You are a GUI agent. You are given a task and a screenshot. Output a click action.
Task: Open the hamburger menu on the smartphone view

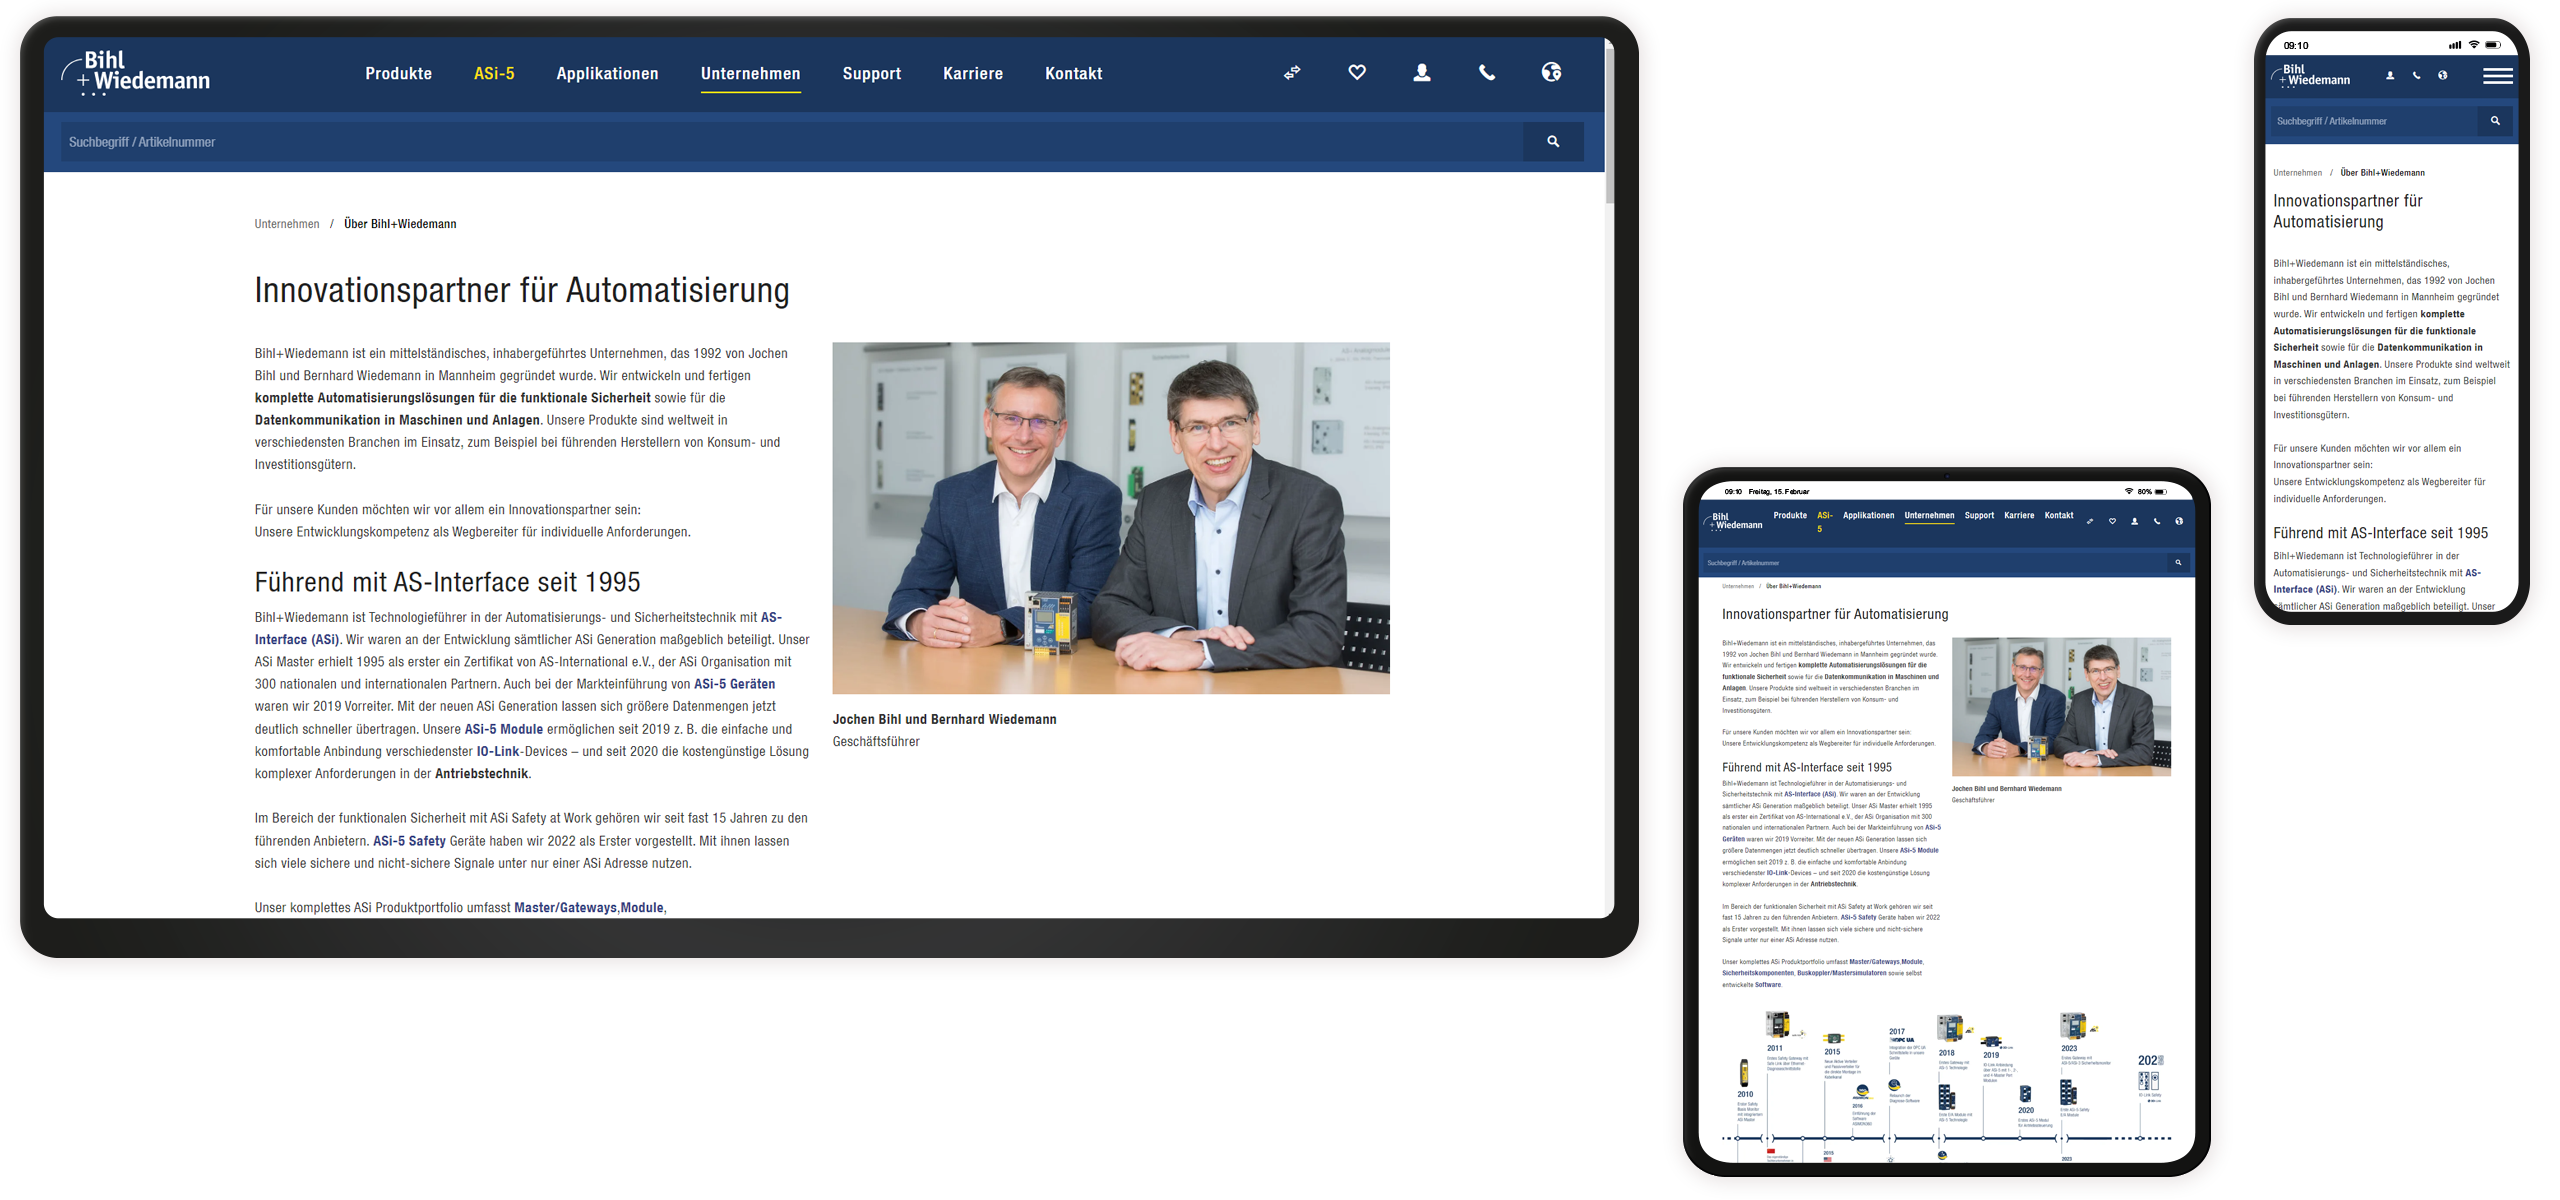(2498, 75)
